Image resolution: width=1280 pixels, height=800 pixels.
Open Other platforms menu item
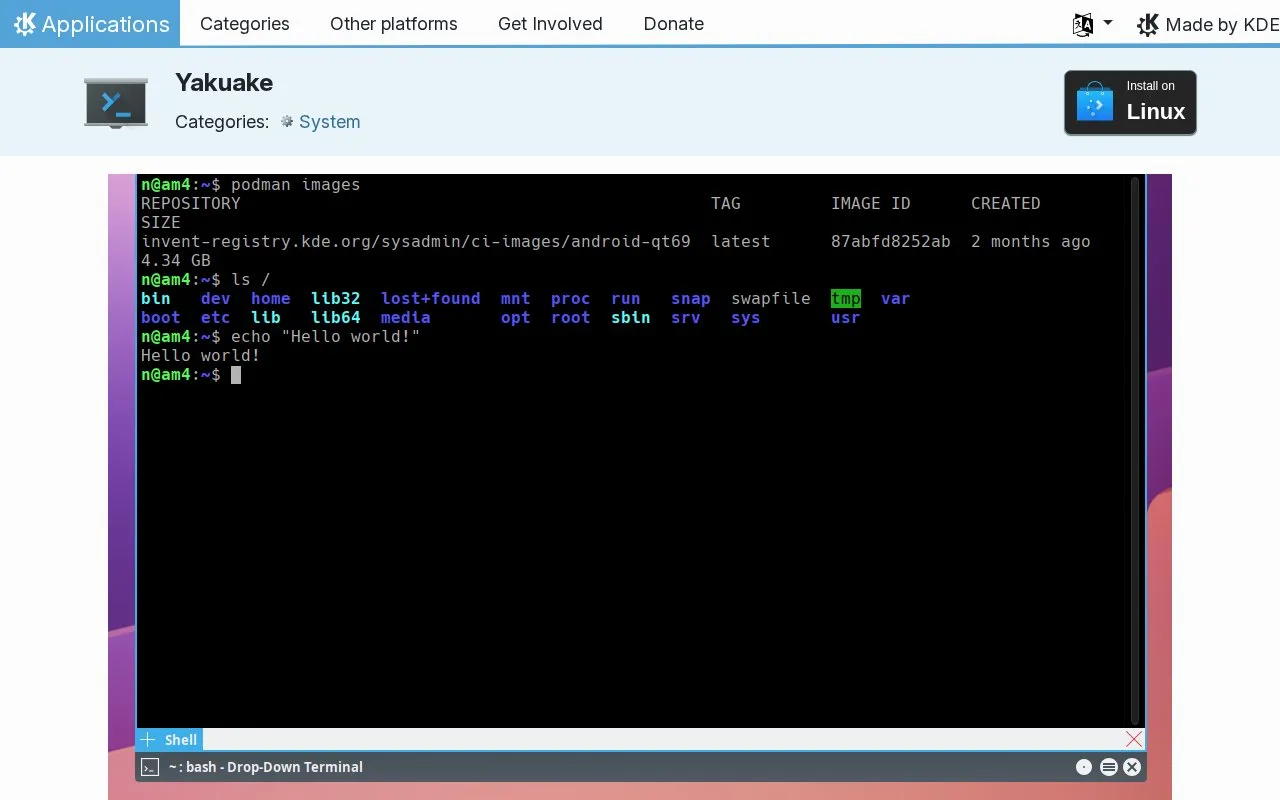394,24
